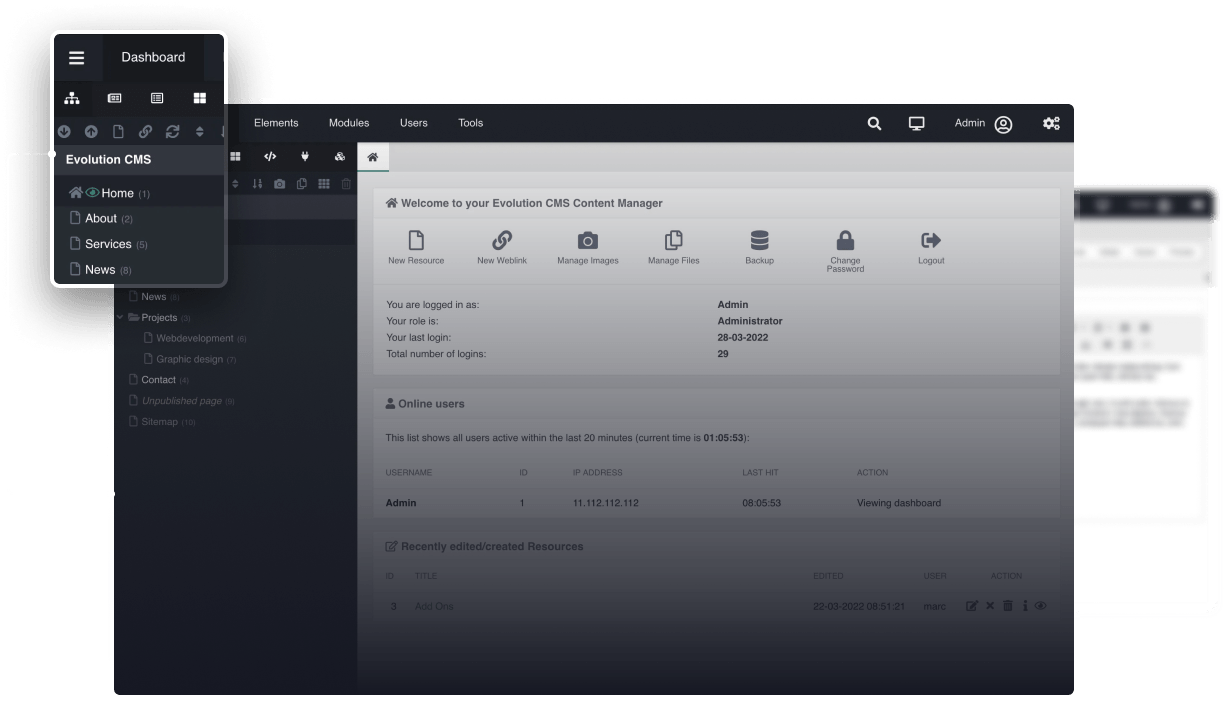Image resolution: width=1226 pixels, height=701 pixels.
Task: Open the hamburger menu beside Dashboard
Action: (x=77, y=57)
